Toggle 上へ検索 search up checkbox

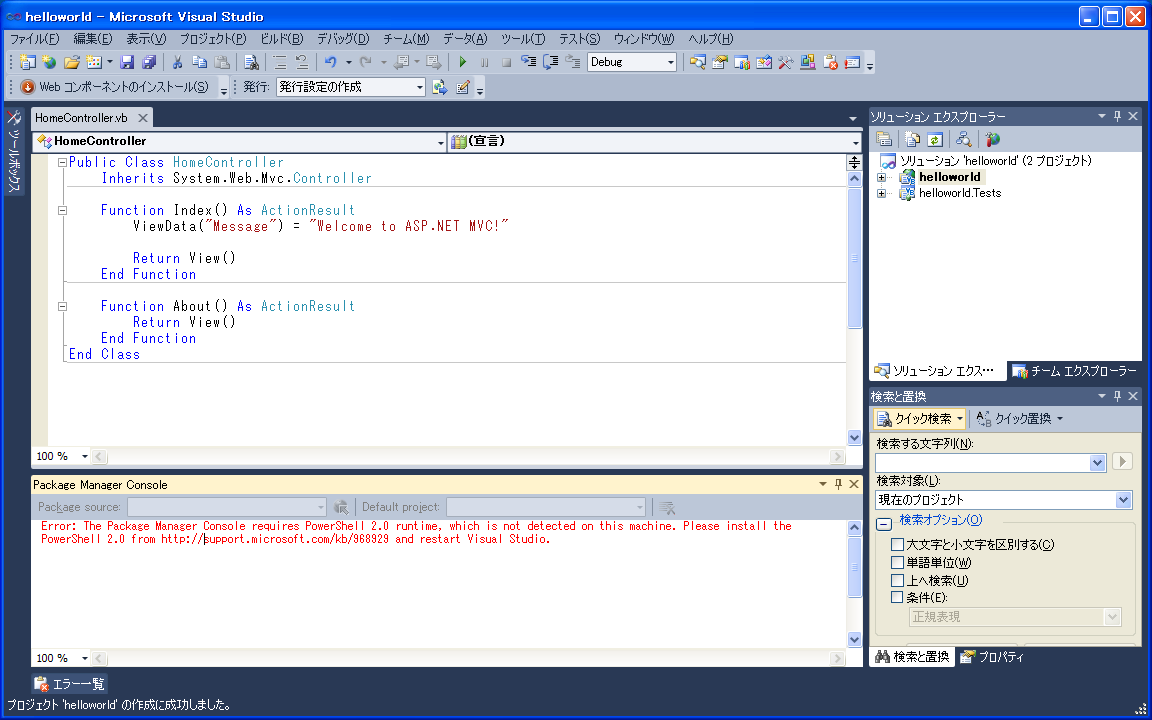pos(897,580)
